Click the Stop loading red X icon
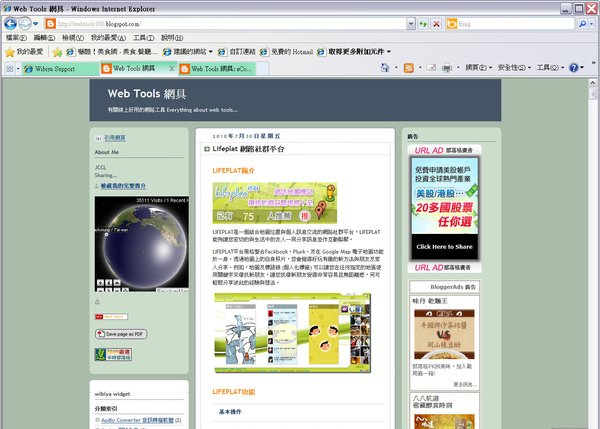The width and height of the screenshot is (600, 429). 436,24
